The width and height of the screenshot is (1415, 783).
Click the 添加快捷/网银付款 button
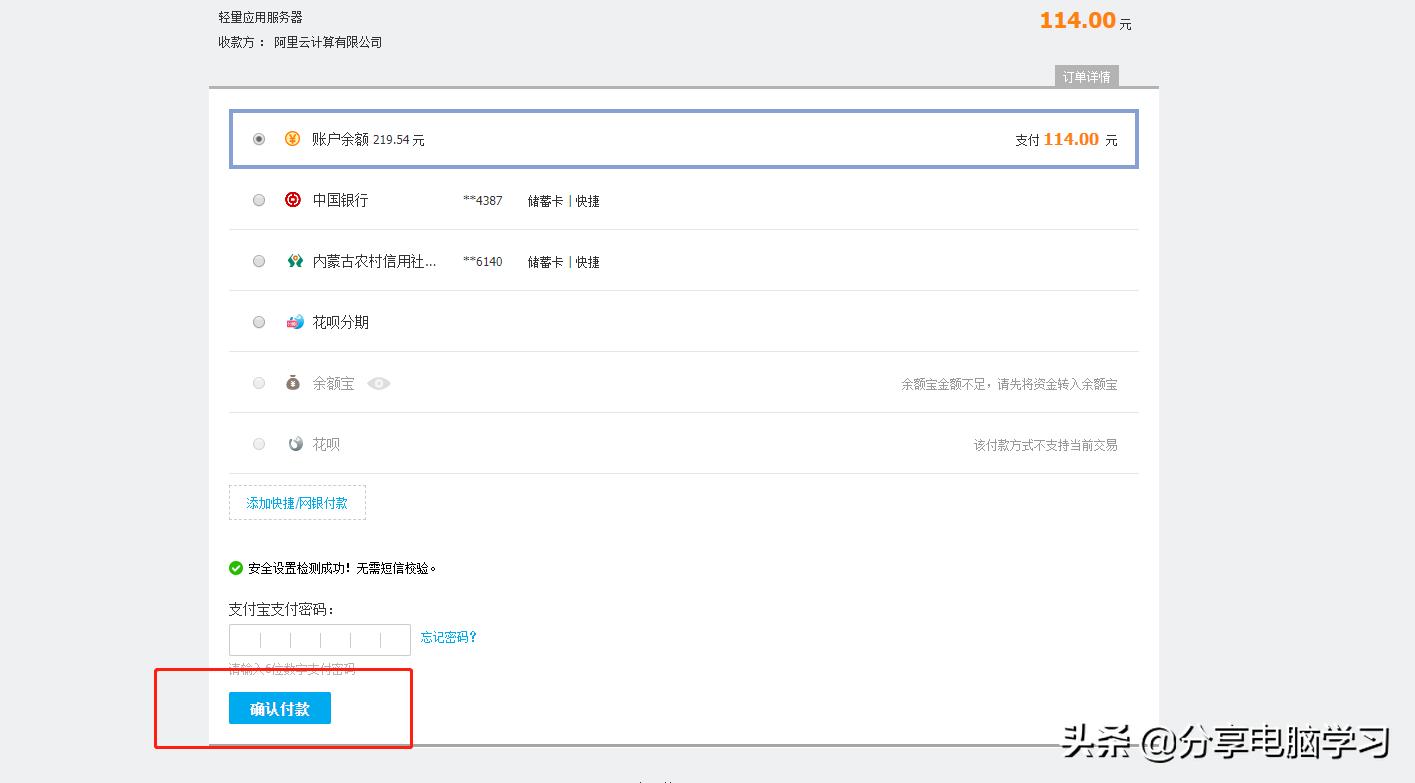[297, 503]
